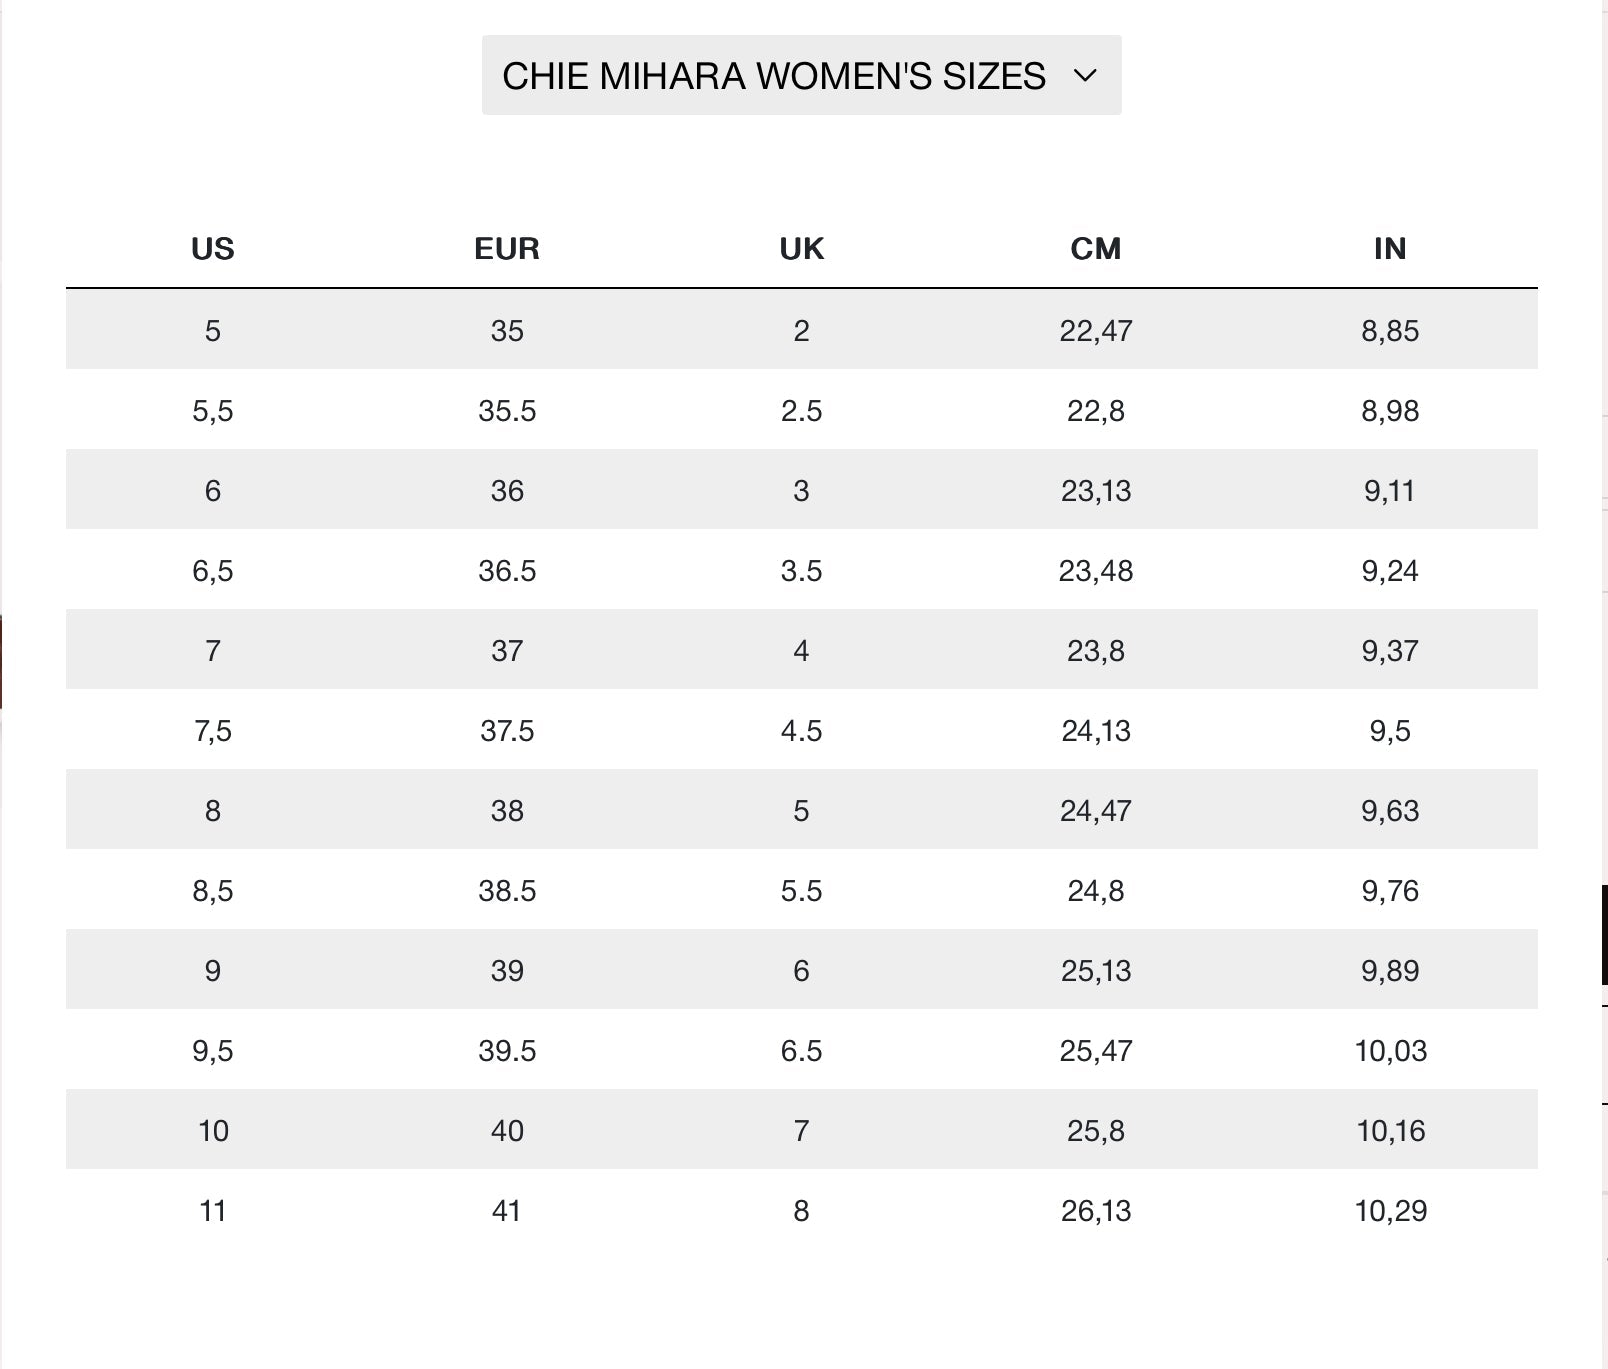Image resolution: width=1608 pixels, height=1369 pixels.
Task: Click the dropdown chevron arrow icon
Action: 1085,76
